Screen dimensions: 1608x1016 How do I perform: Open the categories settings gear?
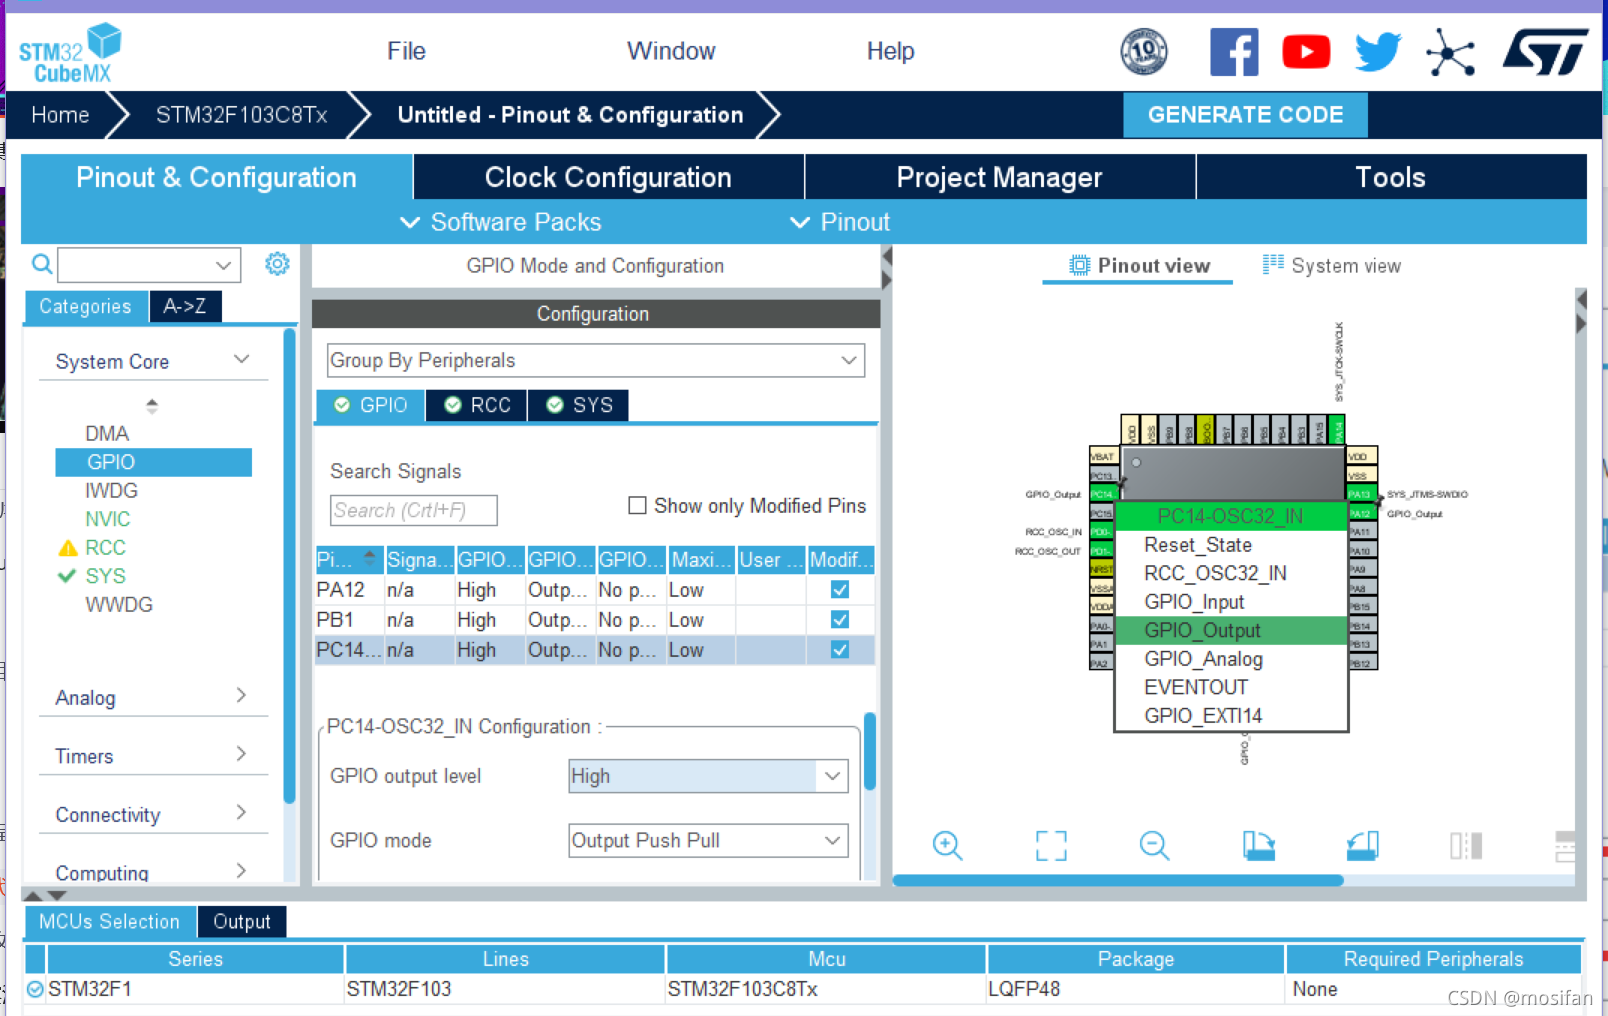(x=277, y=264)
